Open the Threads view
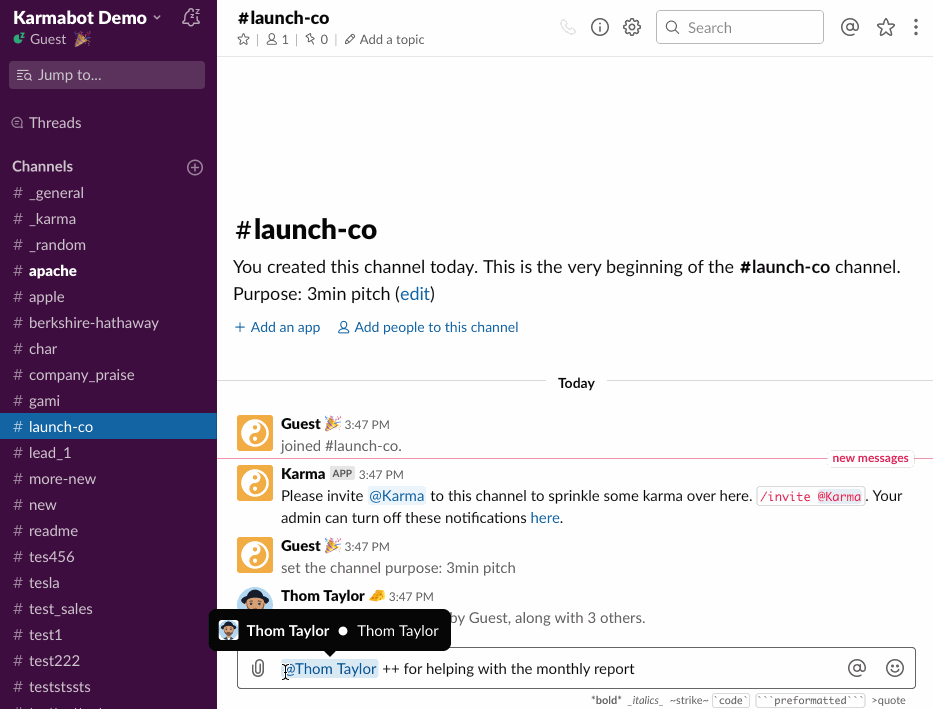 pos(55,122)
